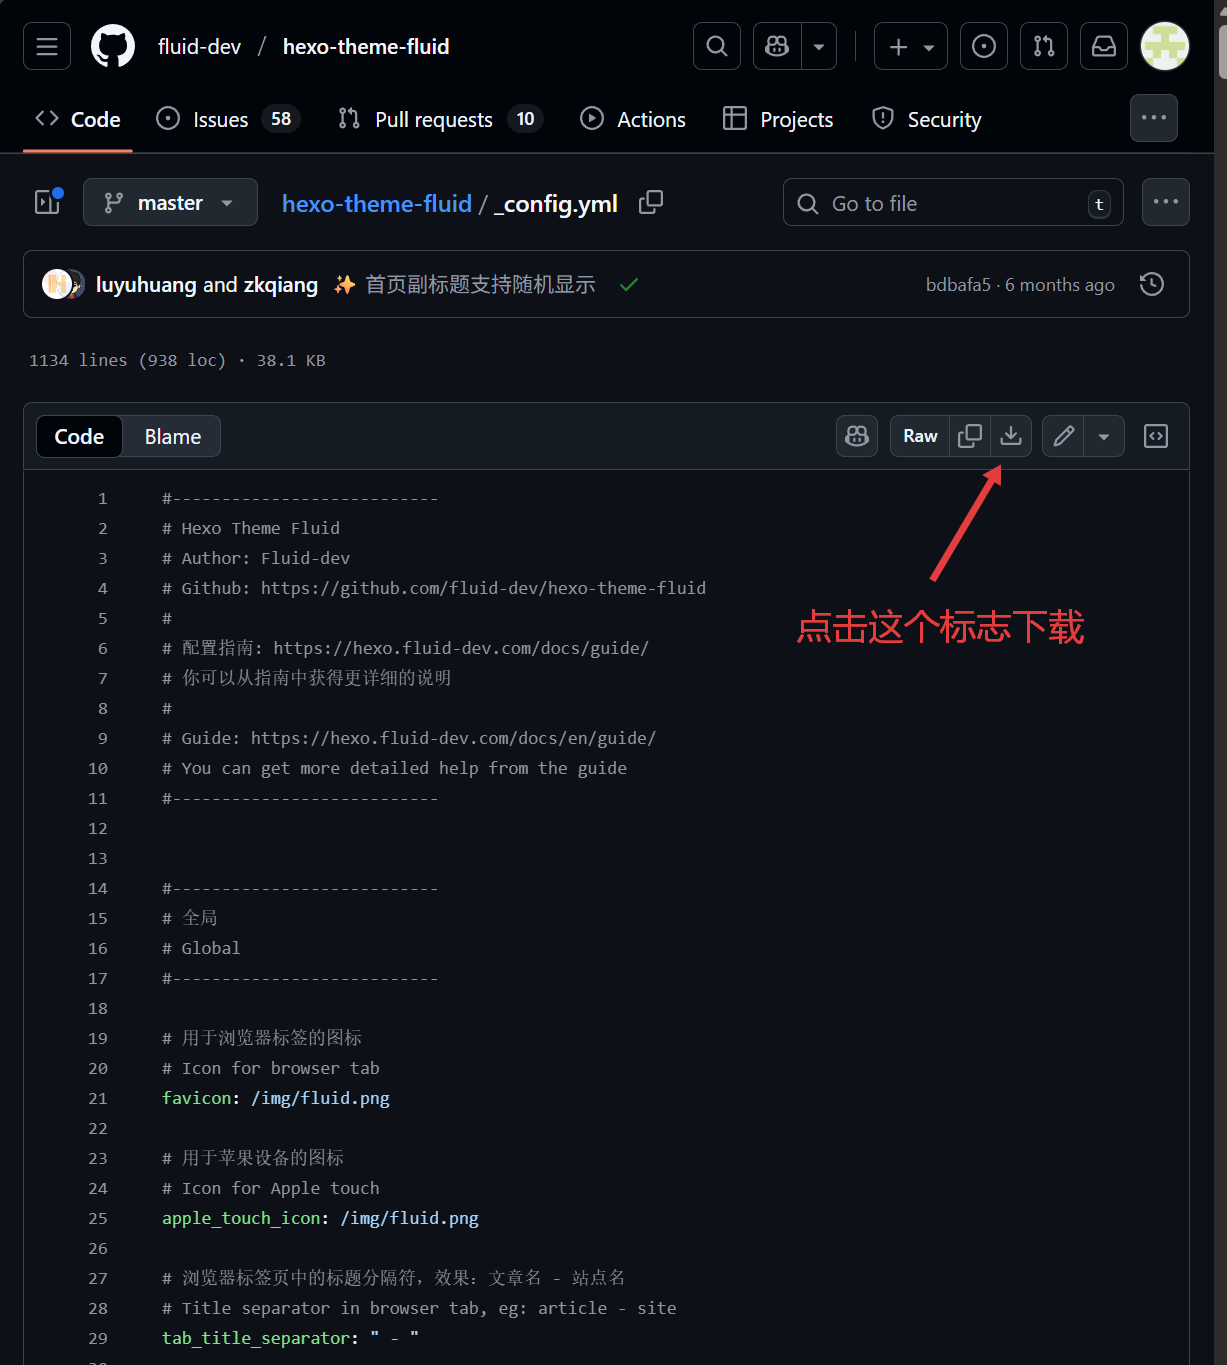Edit this file pencil icon
Viewport: 1227px width, 1365px height.
coord(1063,436)
